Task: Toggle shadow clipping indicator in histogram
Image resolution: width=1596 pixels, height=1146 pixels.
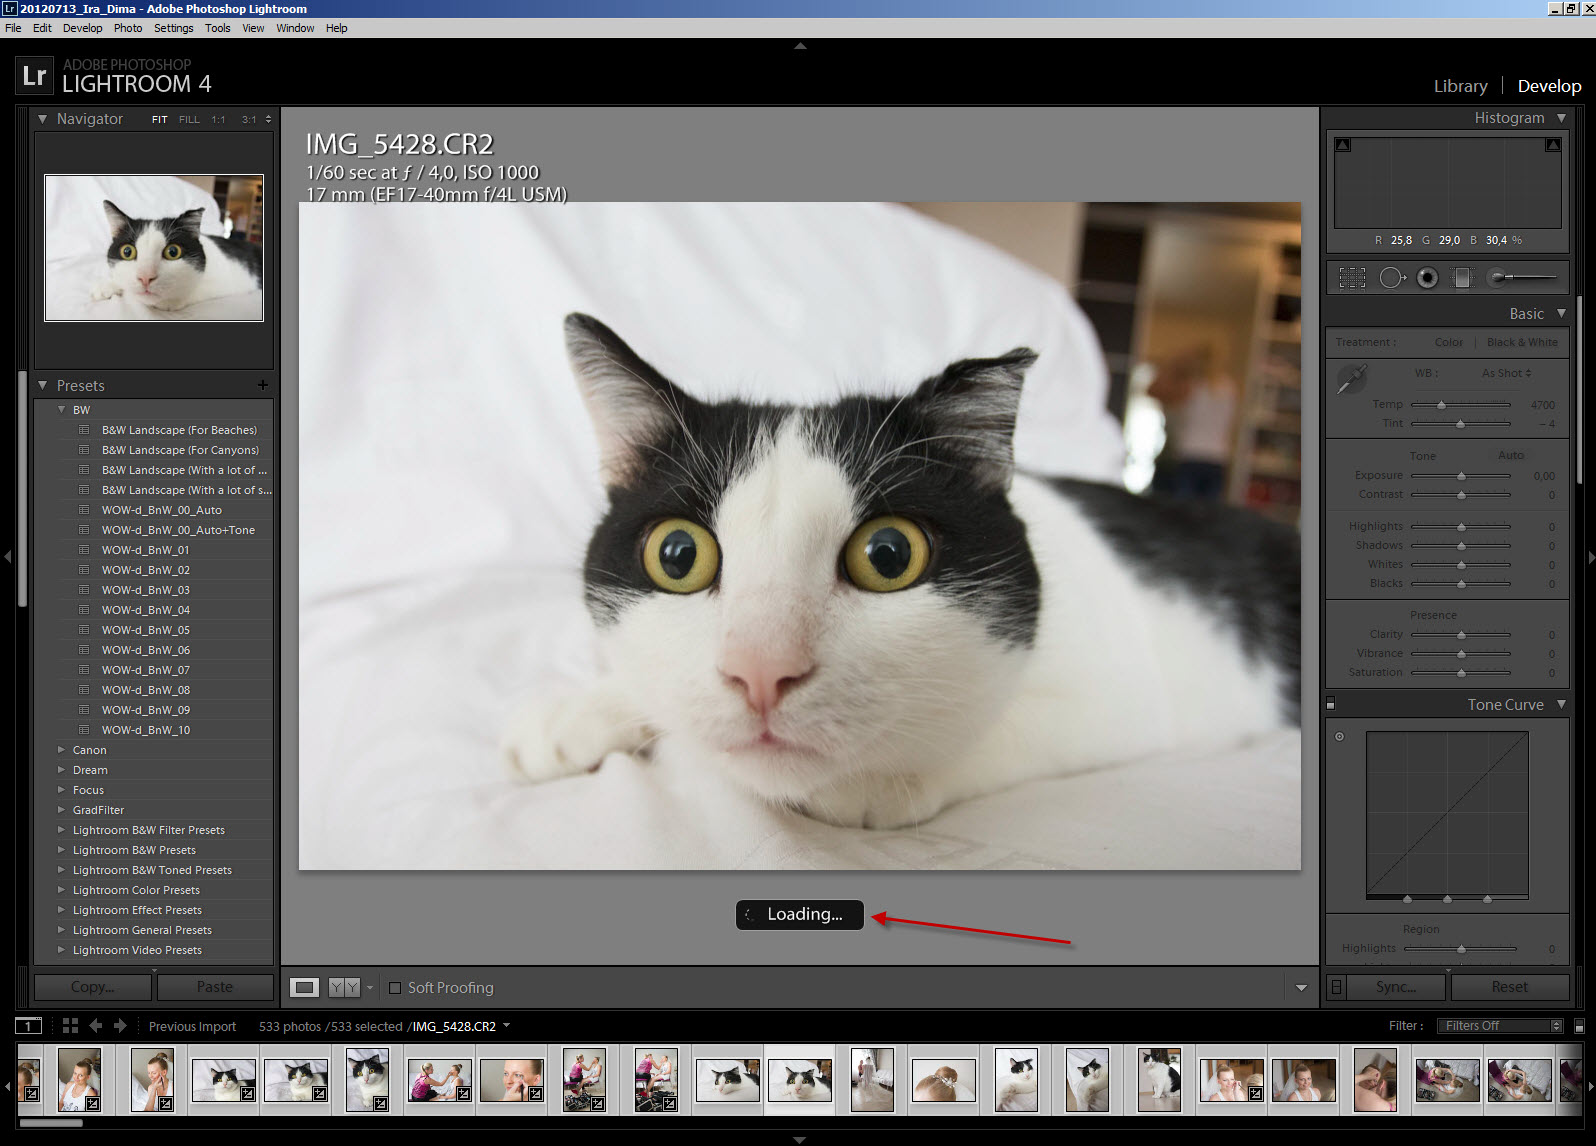Action: click(1343, 145)
